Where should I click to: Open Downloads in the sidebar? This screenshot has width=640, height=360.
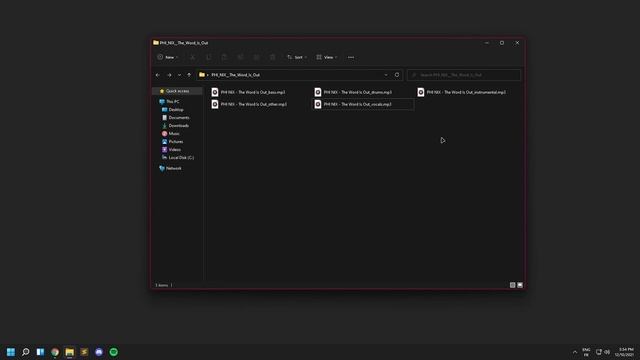pyautogui.click(x=178, y=126)
